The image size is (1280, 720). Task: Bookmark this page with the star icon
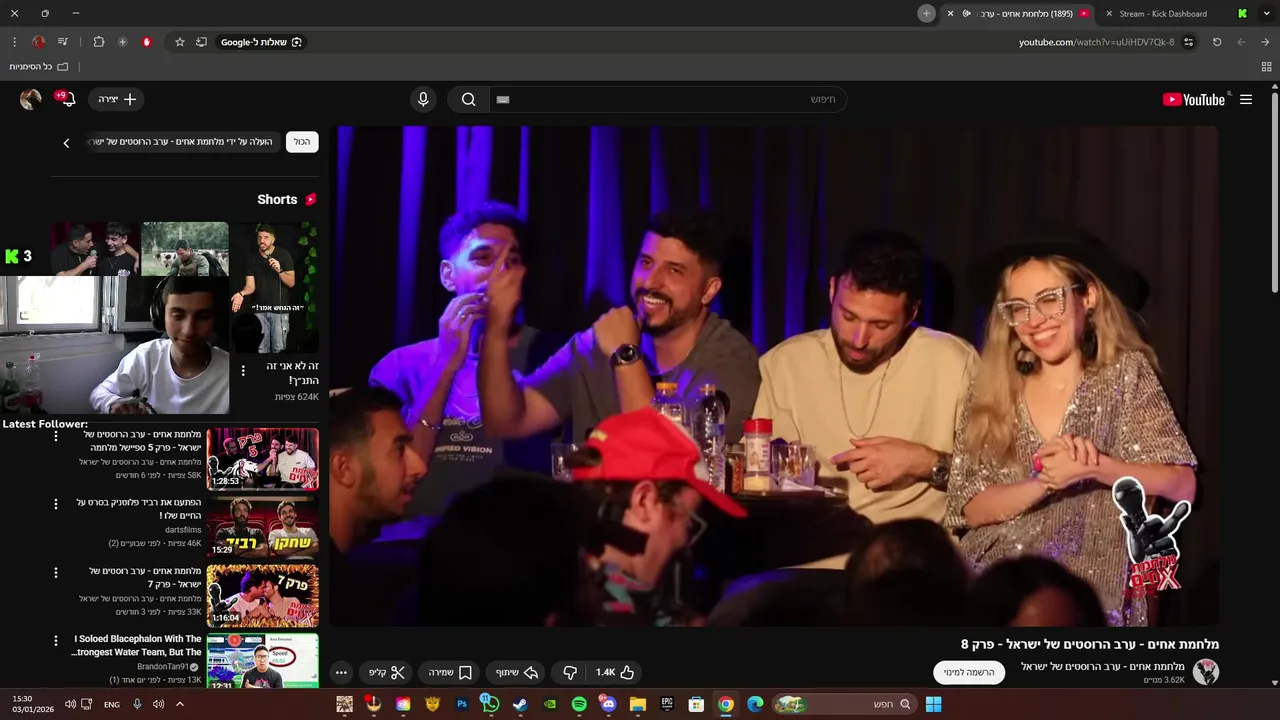(180, 42)
